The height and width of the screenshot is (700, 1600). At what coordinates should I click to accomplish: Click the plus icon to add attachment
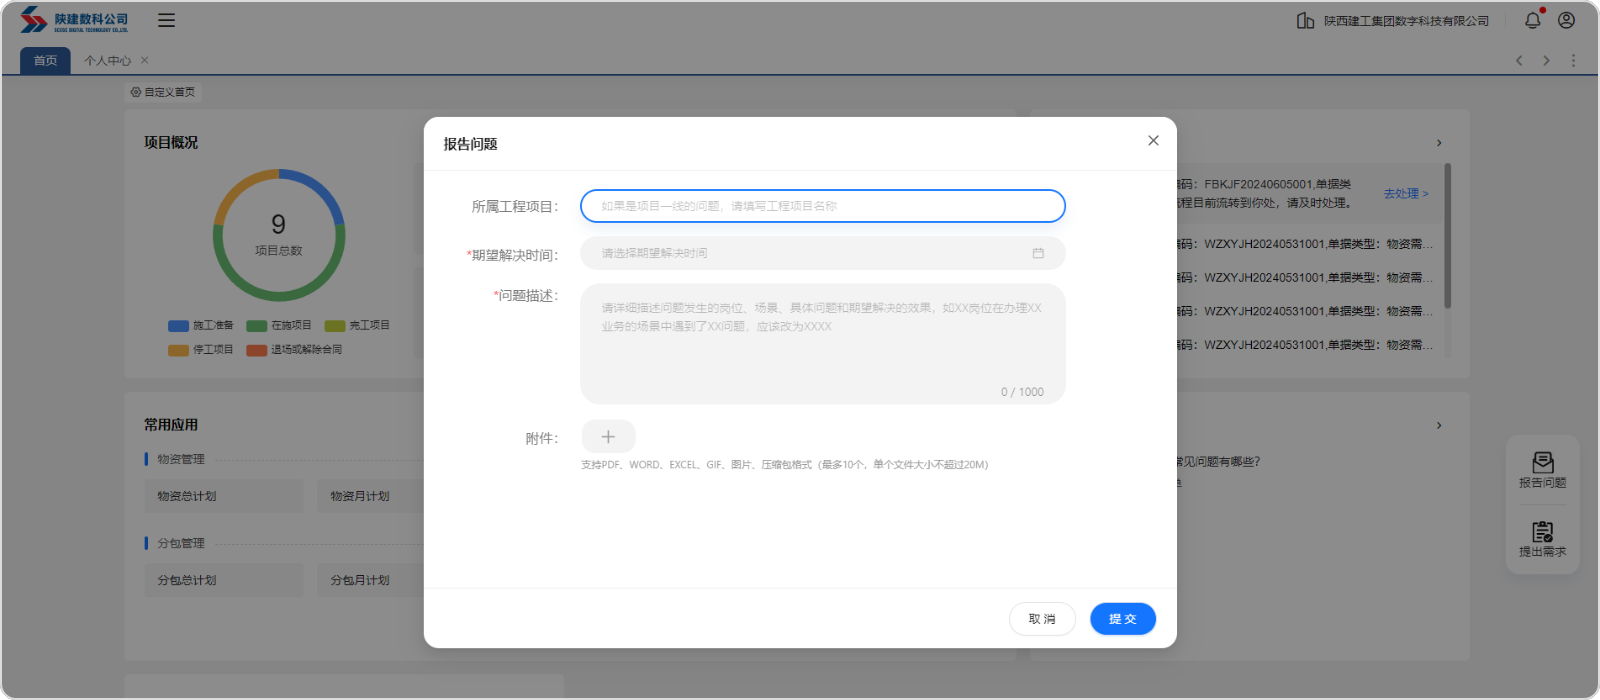click(x=608, y=437)
